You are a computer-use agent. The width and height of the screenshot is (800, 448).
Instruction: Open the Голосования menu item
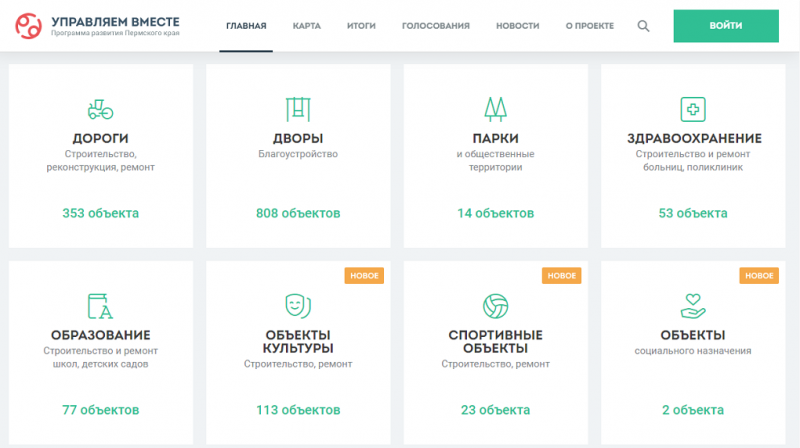[436, 26]
